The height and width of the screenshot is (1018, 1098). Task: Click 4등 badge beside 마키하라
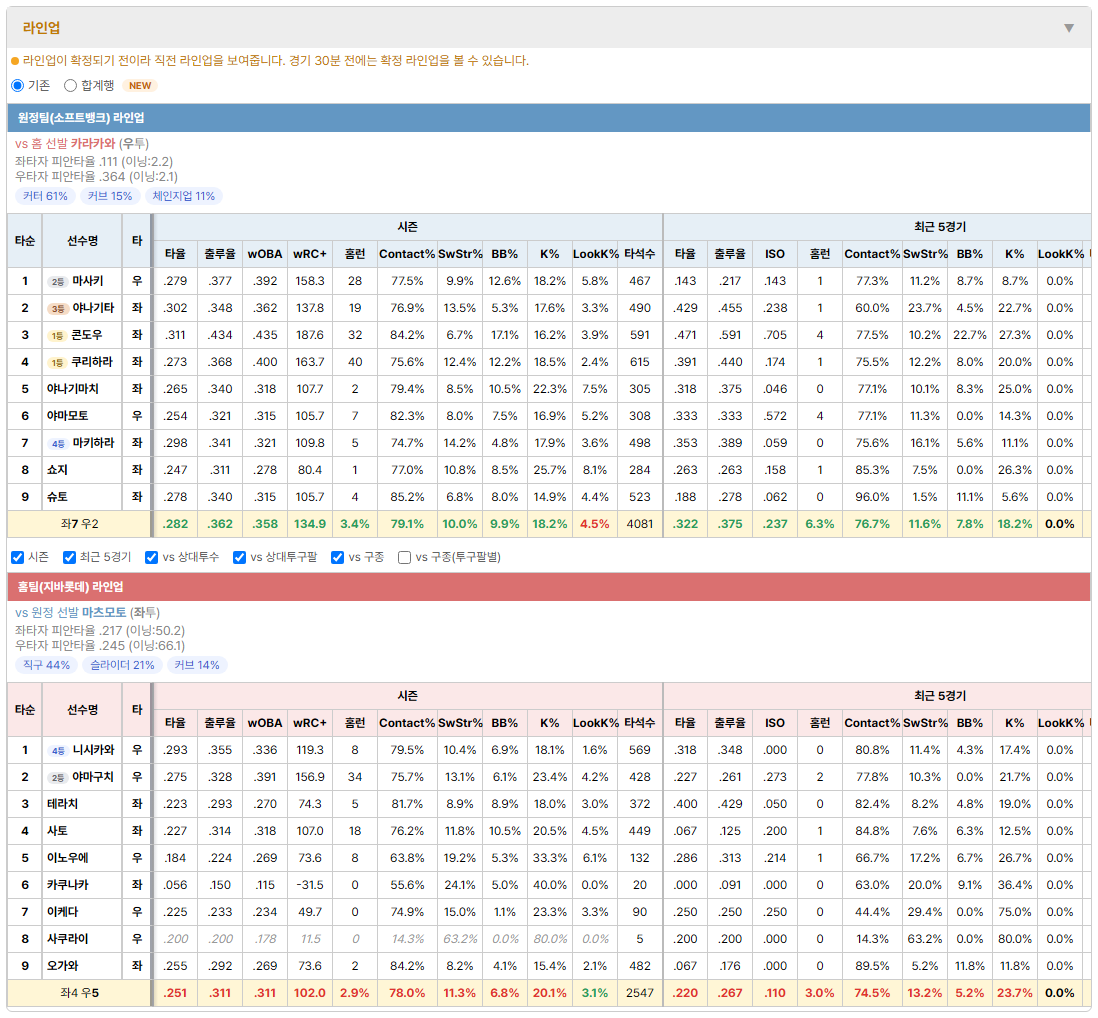pos(57,443)
